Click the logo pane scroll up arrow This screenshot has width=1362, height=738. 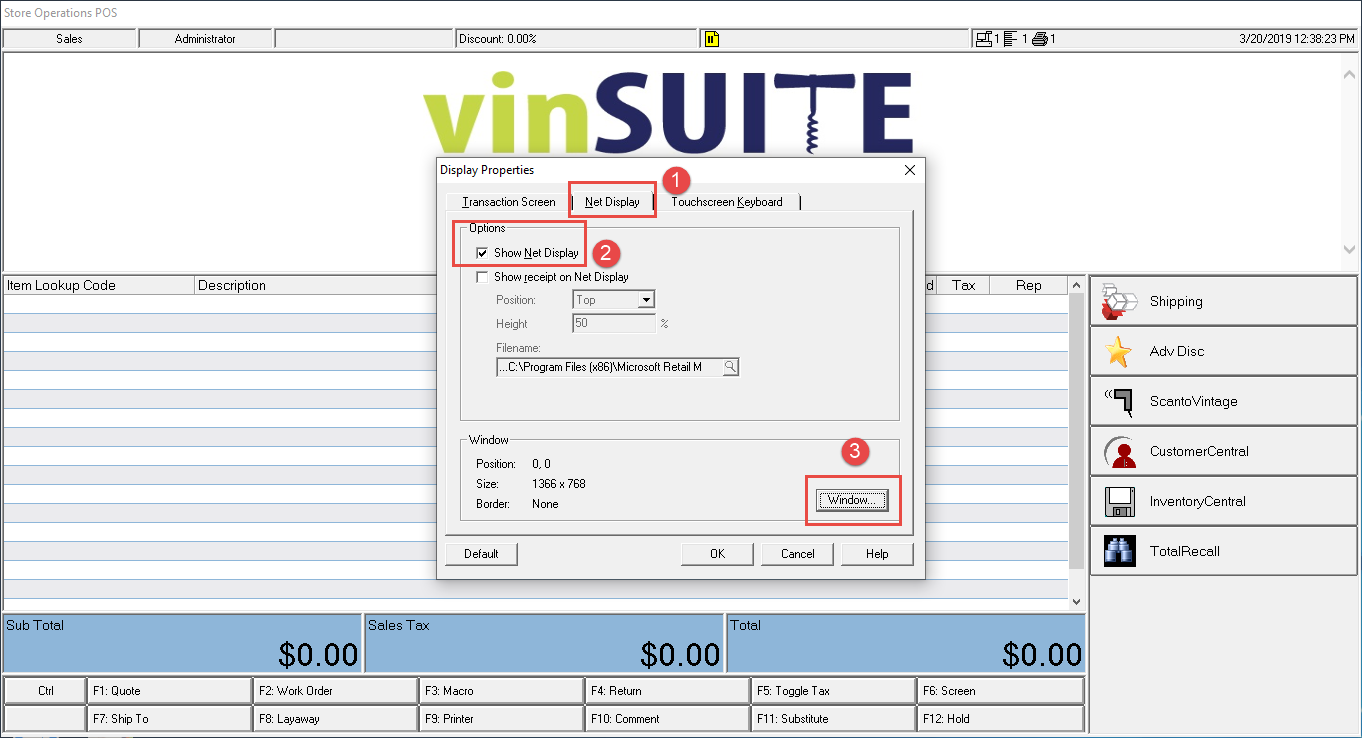pos(1349,75)
